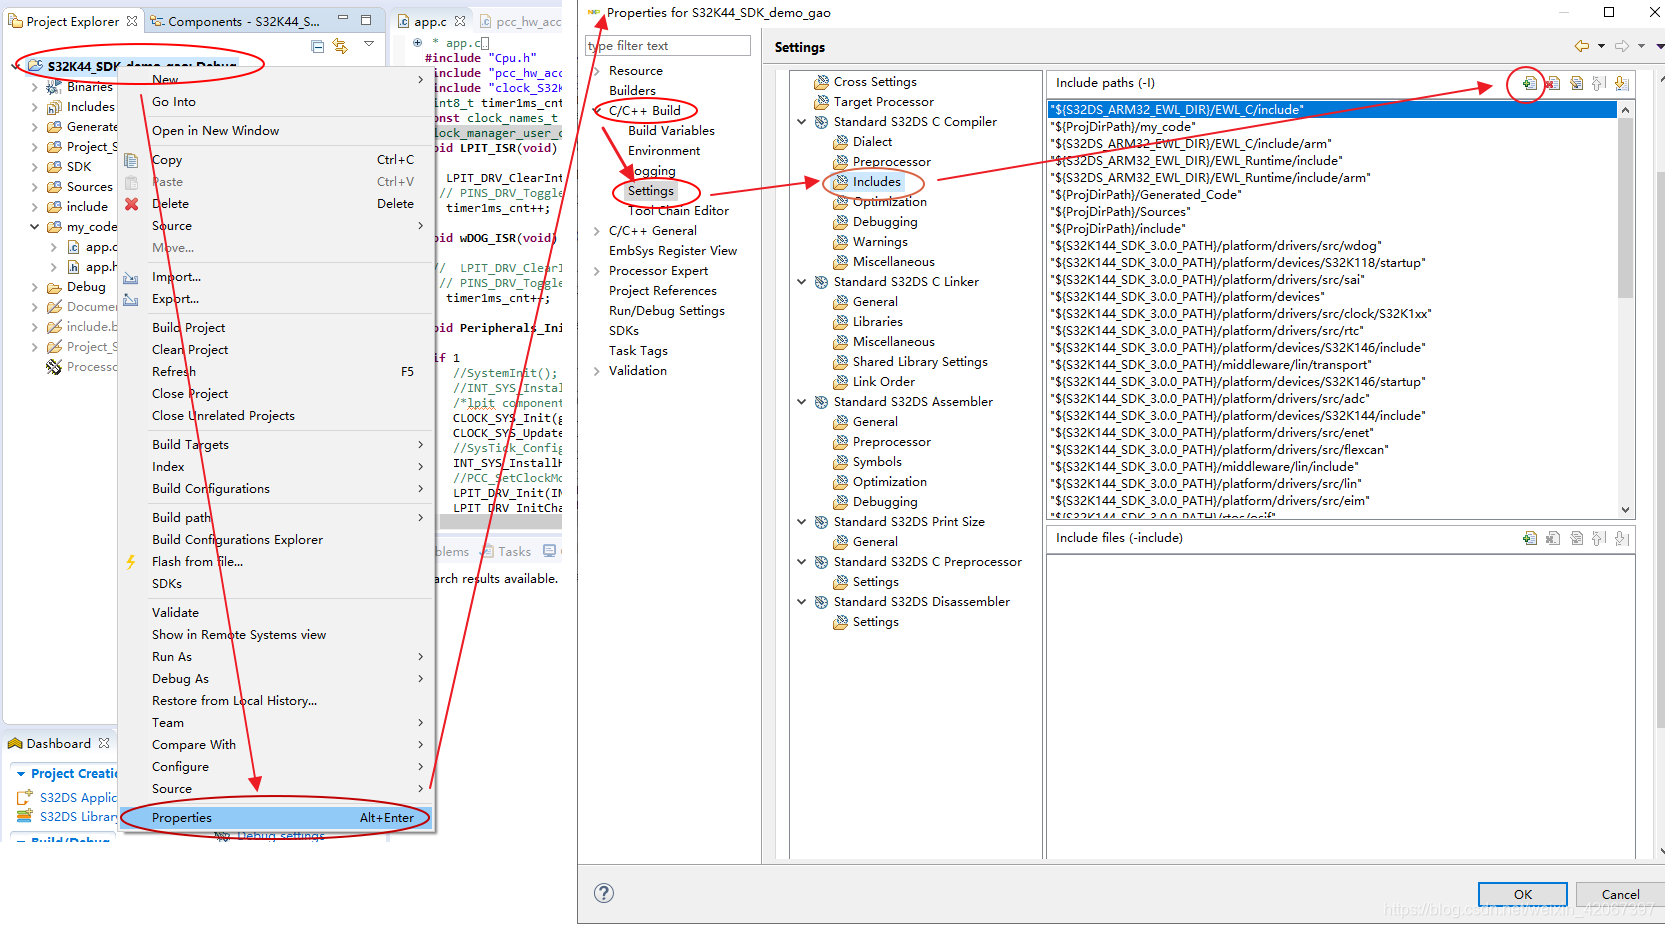Minimize the Project Explorer panel
Image resolution: width=1665 pixels, height=928 pixels.
pyautogui.click(x=342, y=19)
